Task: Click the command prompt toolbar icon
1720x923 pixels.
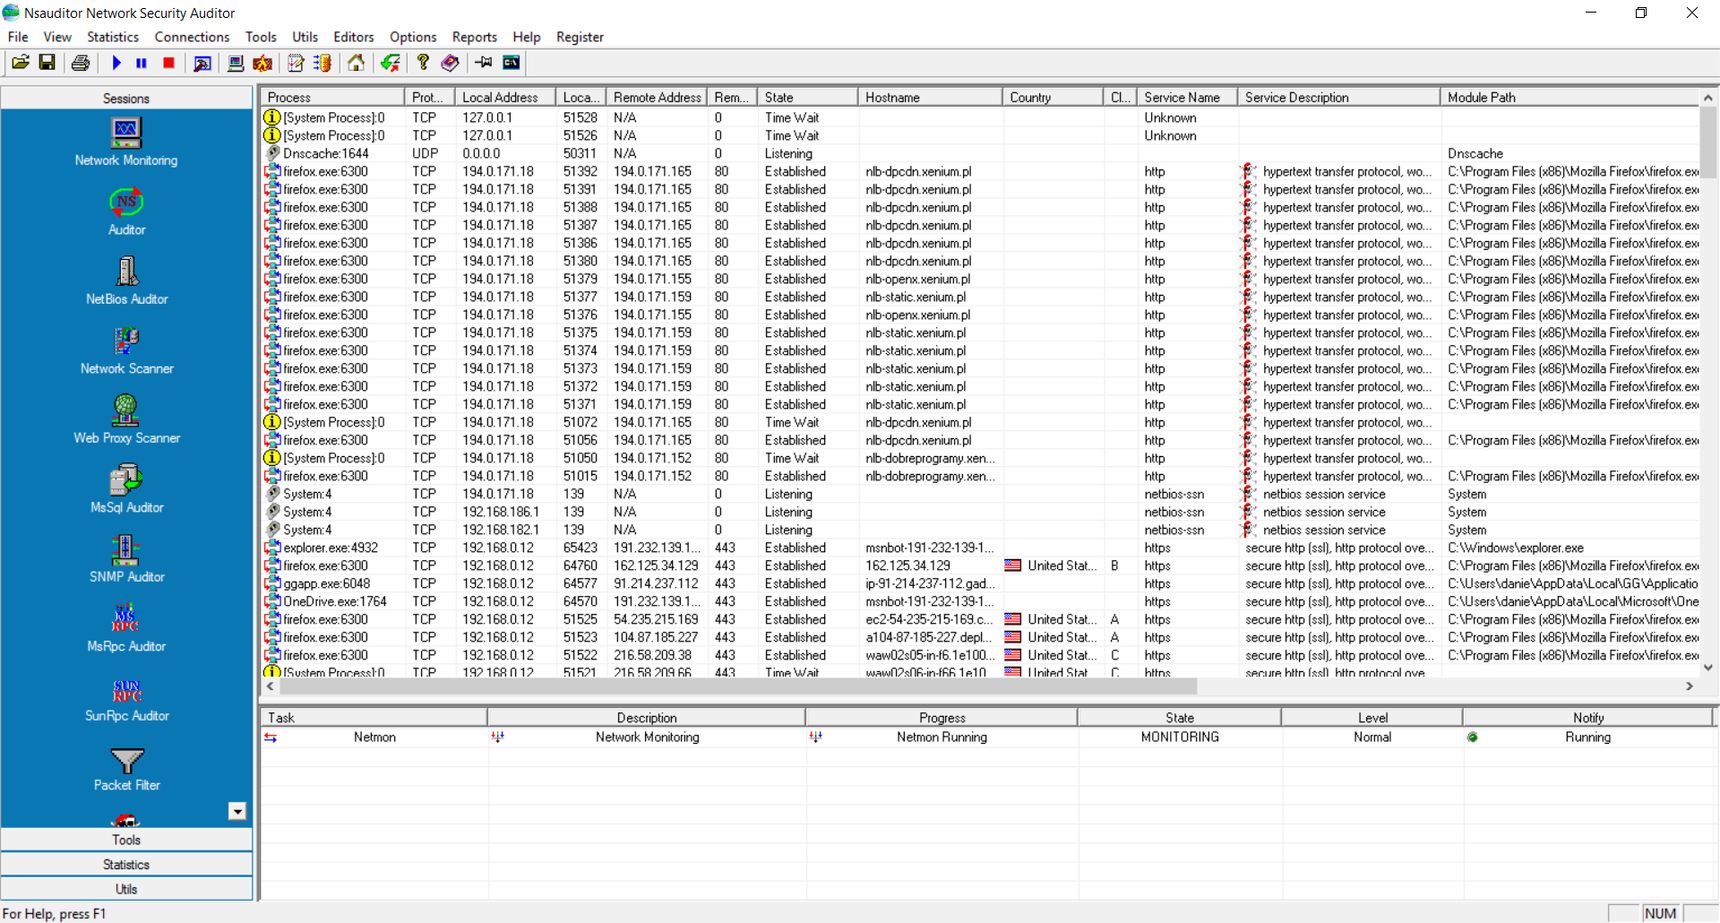Action: (x=511, y=63)
